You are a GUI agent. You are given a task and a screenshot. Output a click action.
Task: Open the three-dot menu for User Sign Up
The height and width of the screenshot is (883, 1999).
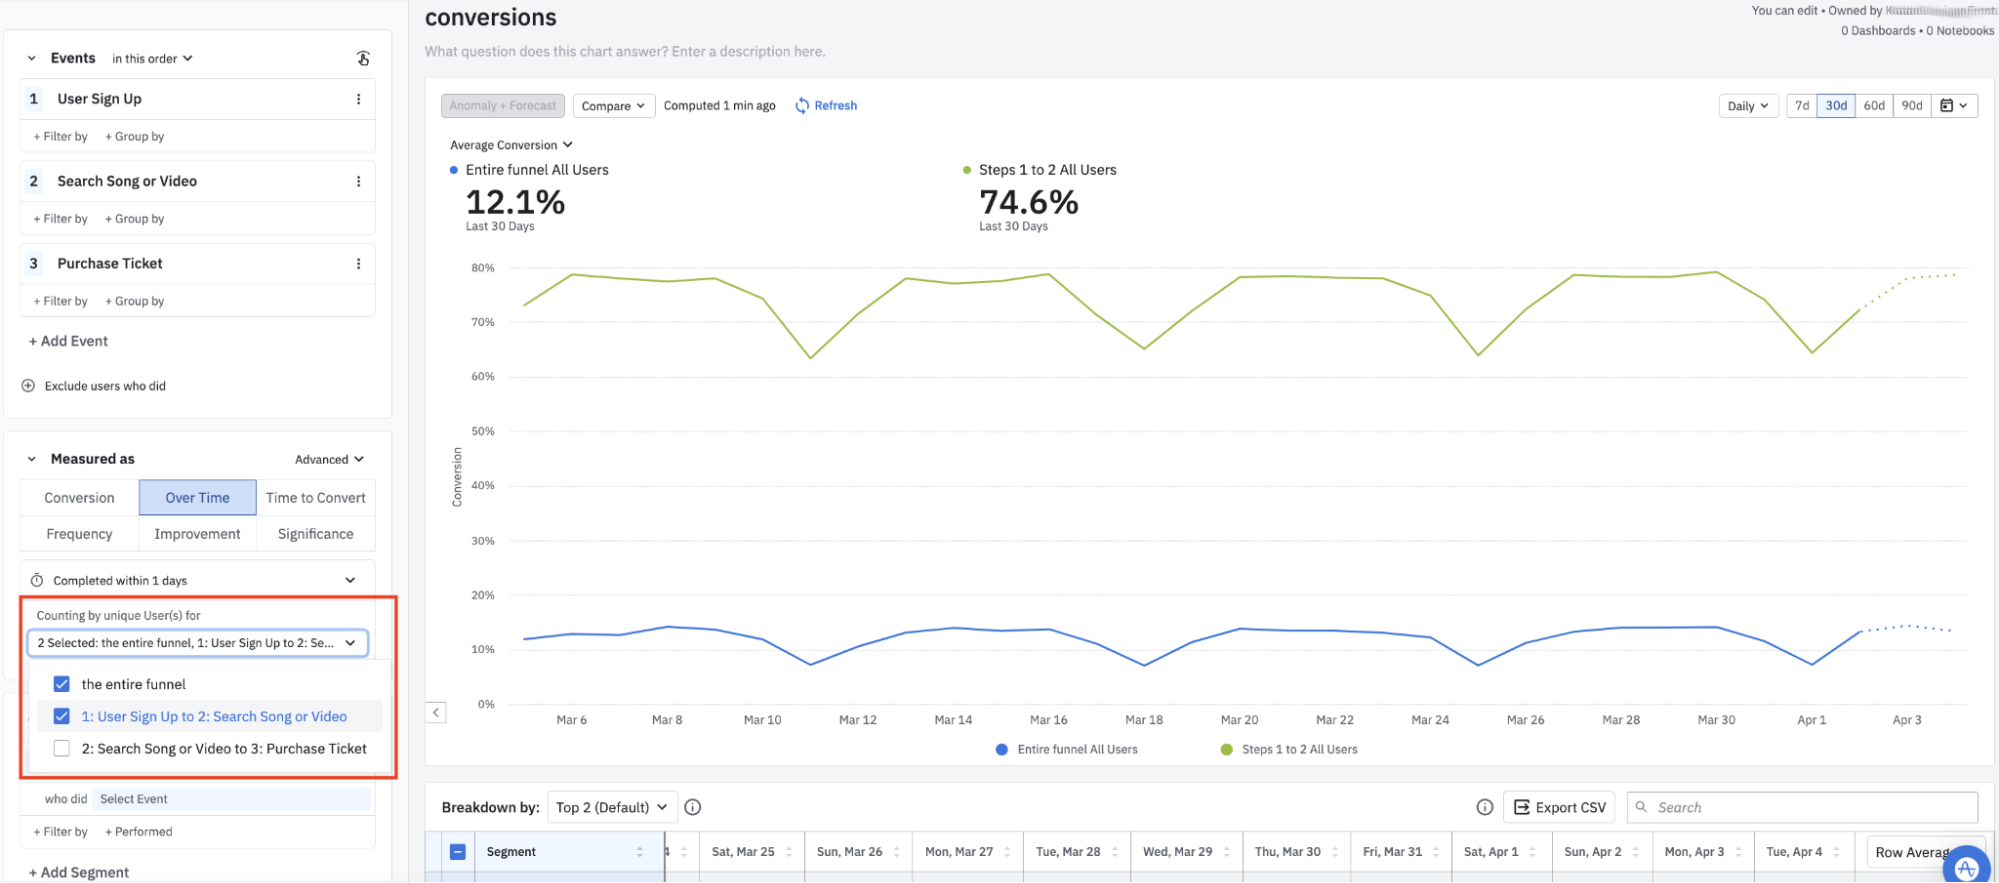[358, 99]
